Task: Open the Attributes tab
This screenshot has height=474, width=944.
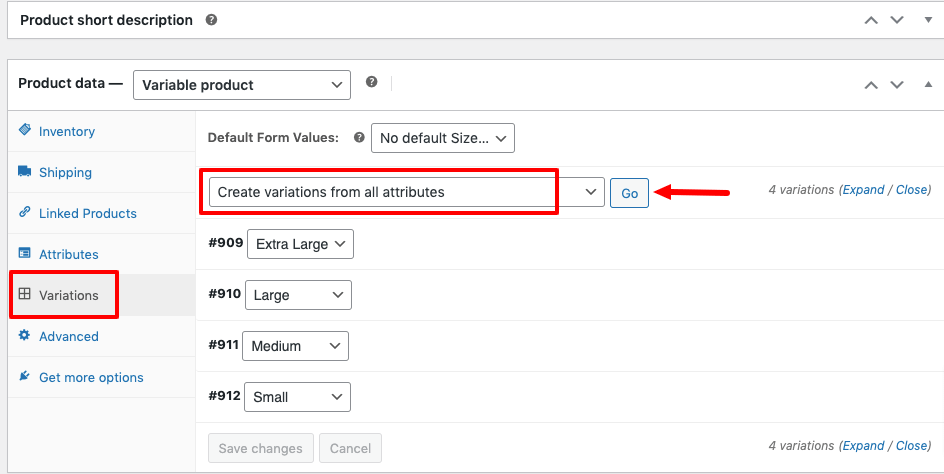Action: coord(69,254)
